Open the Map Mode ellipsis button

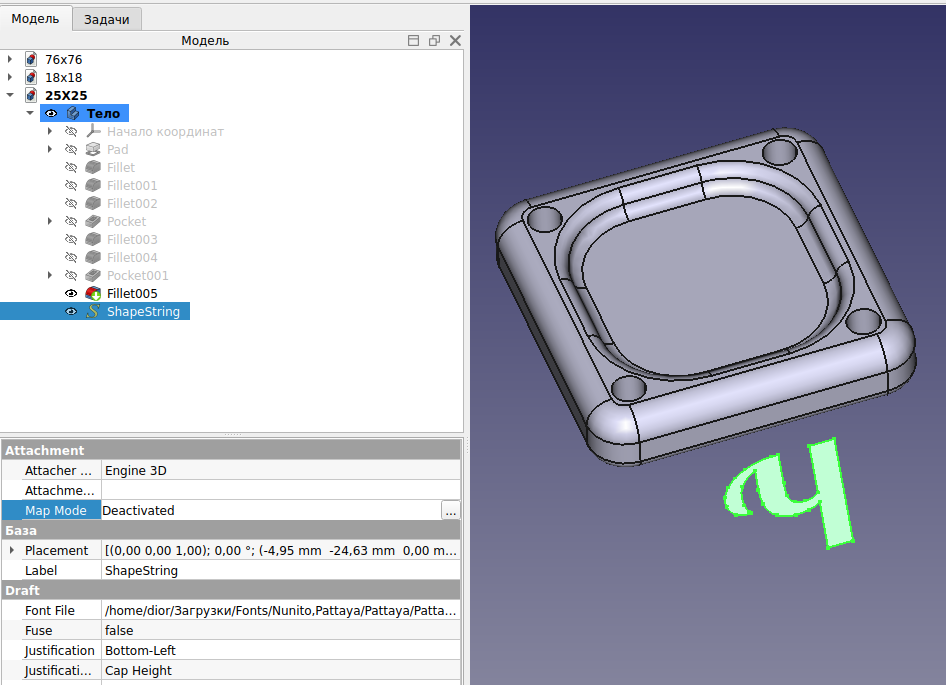click(x=451, y=510)
